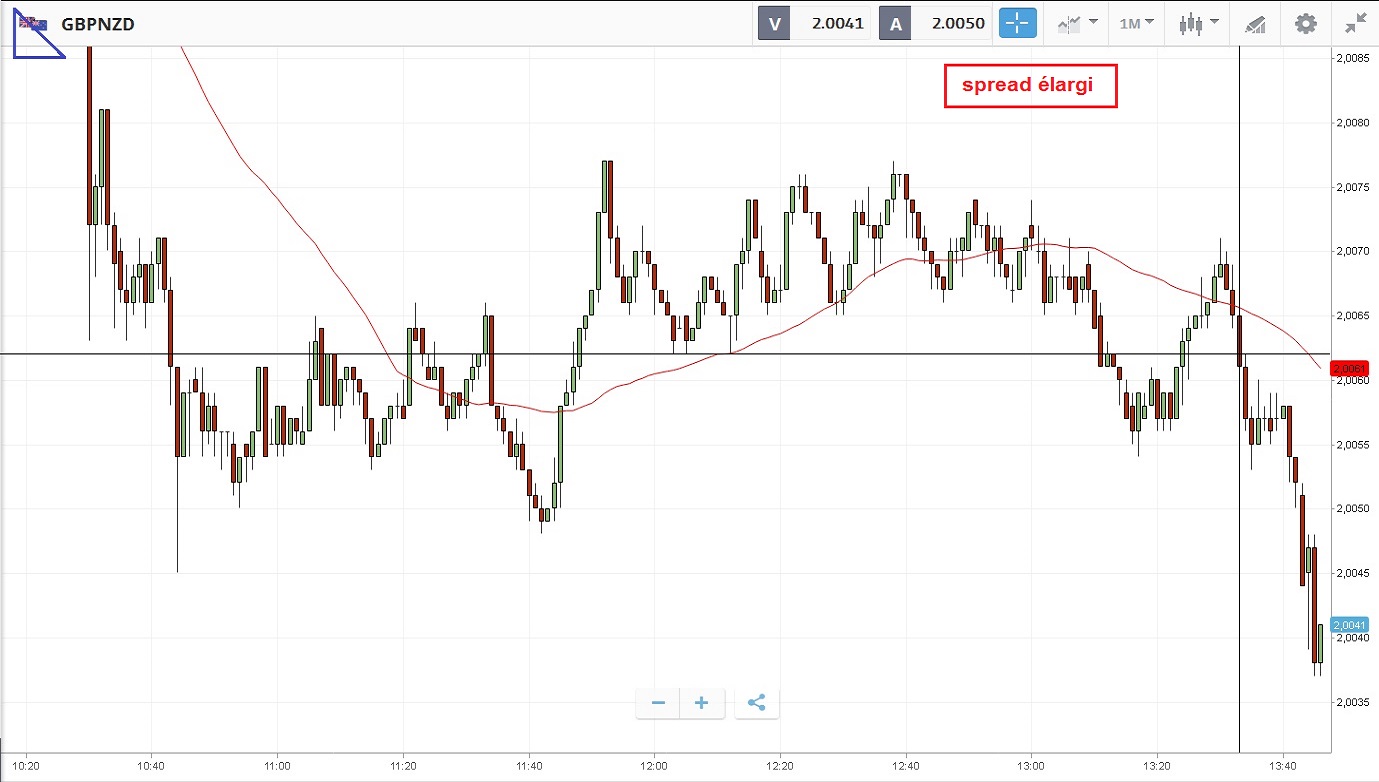Image resolution: width=1379 pixels, height=782 pixels.
Task: Click the 2,0055 price axis label
Action: 1353,445
